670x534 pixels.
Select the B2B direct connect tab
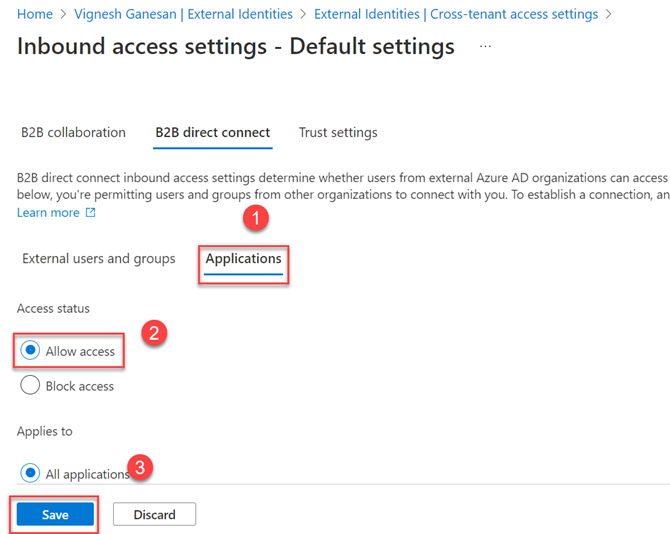pos(212,132)
